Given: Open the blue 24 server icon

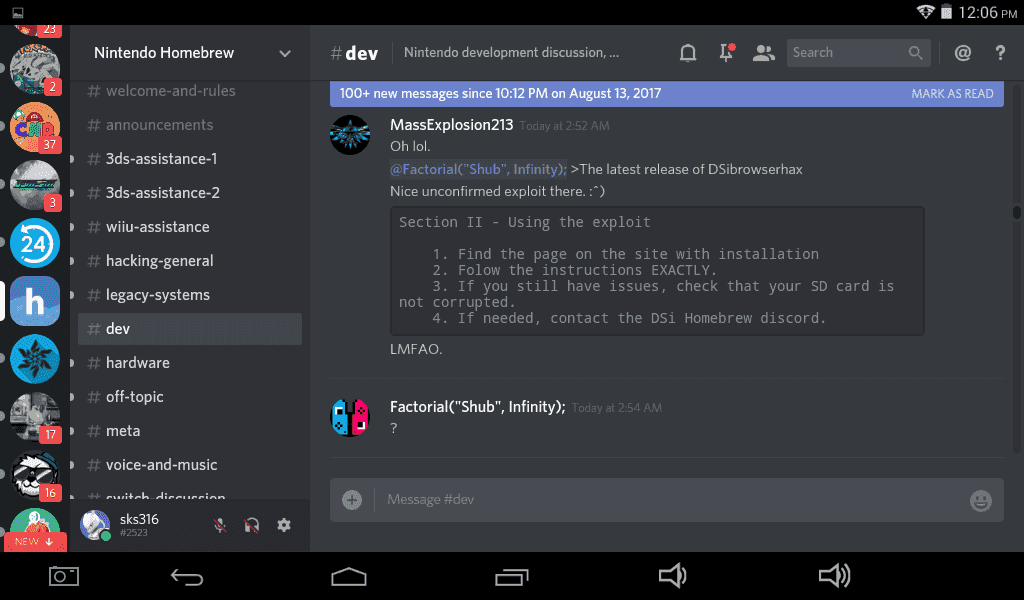Looking at the screenshot, I should click(x=35, y=243).
